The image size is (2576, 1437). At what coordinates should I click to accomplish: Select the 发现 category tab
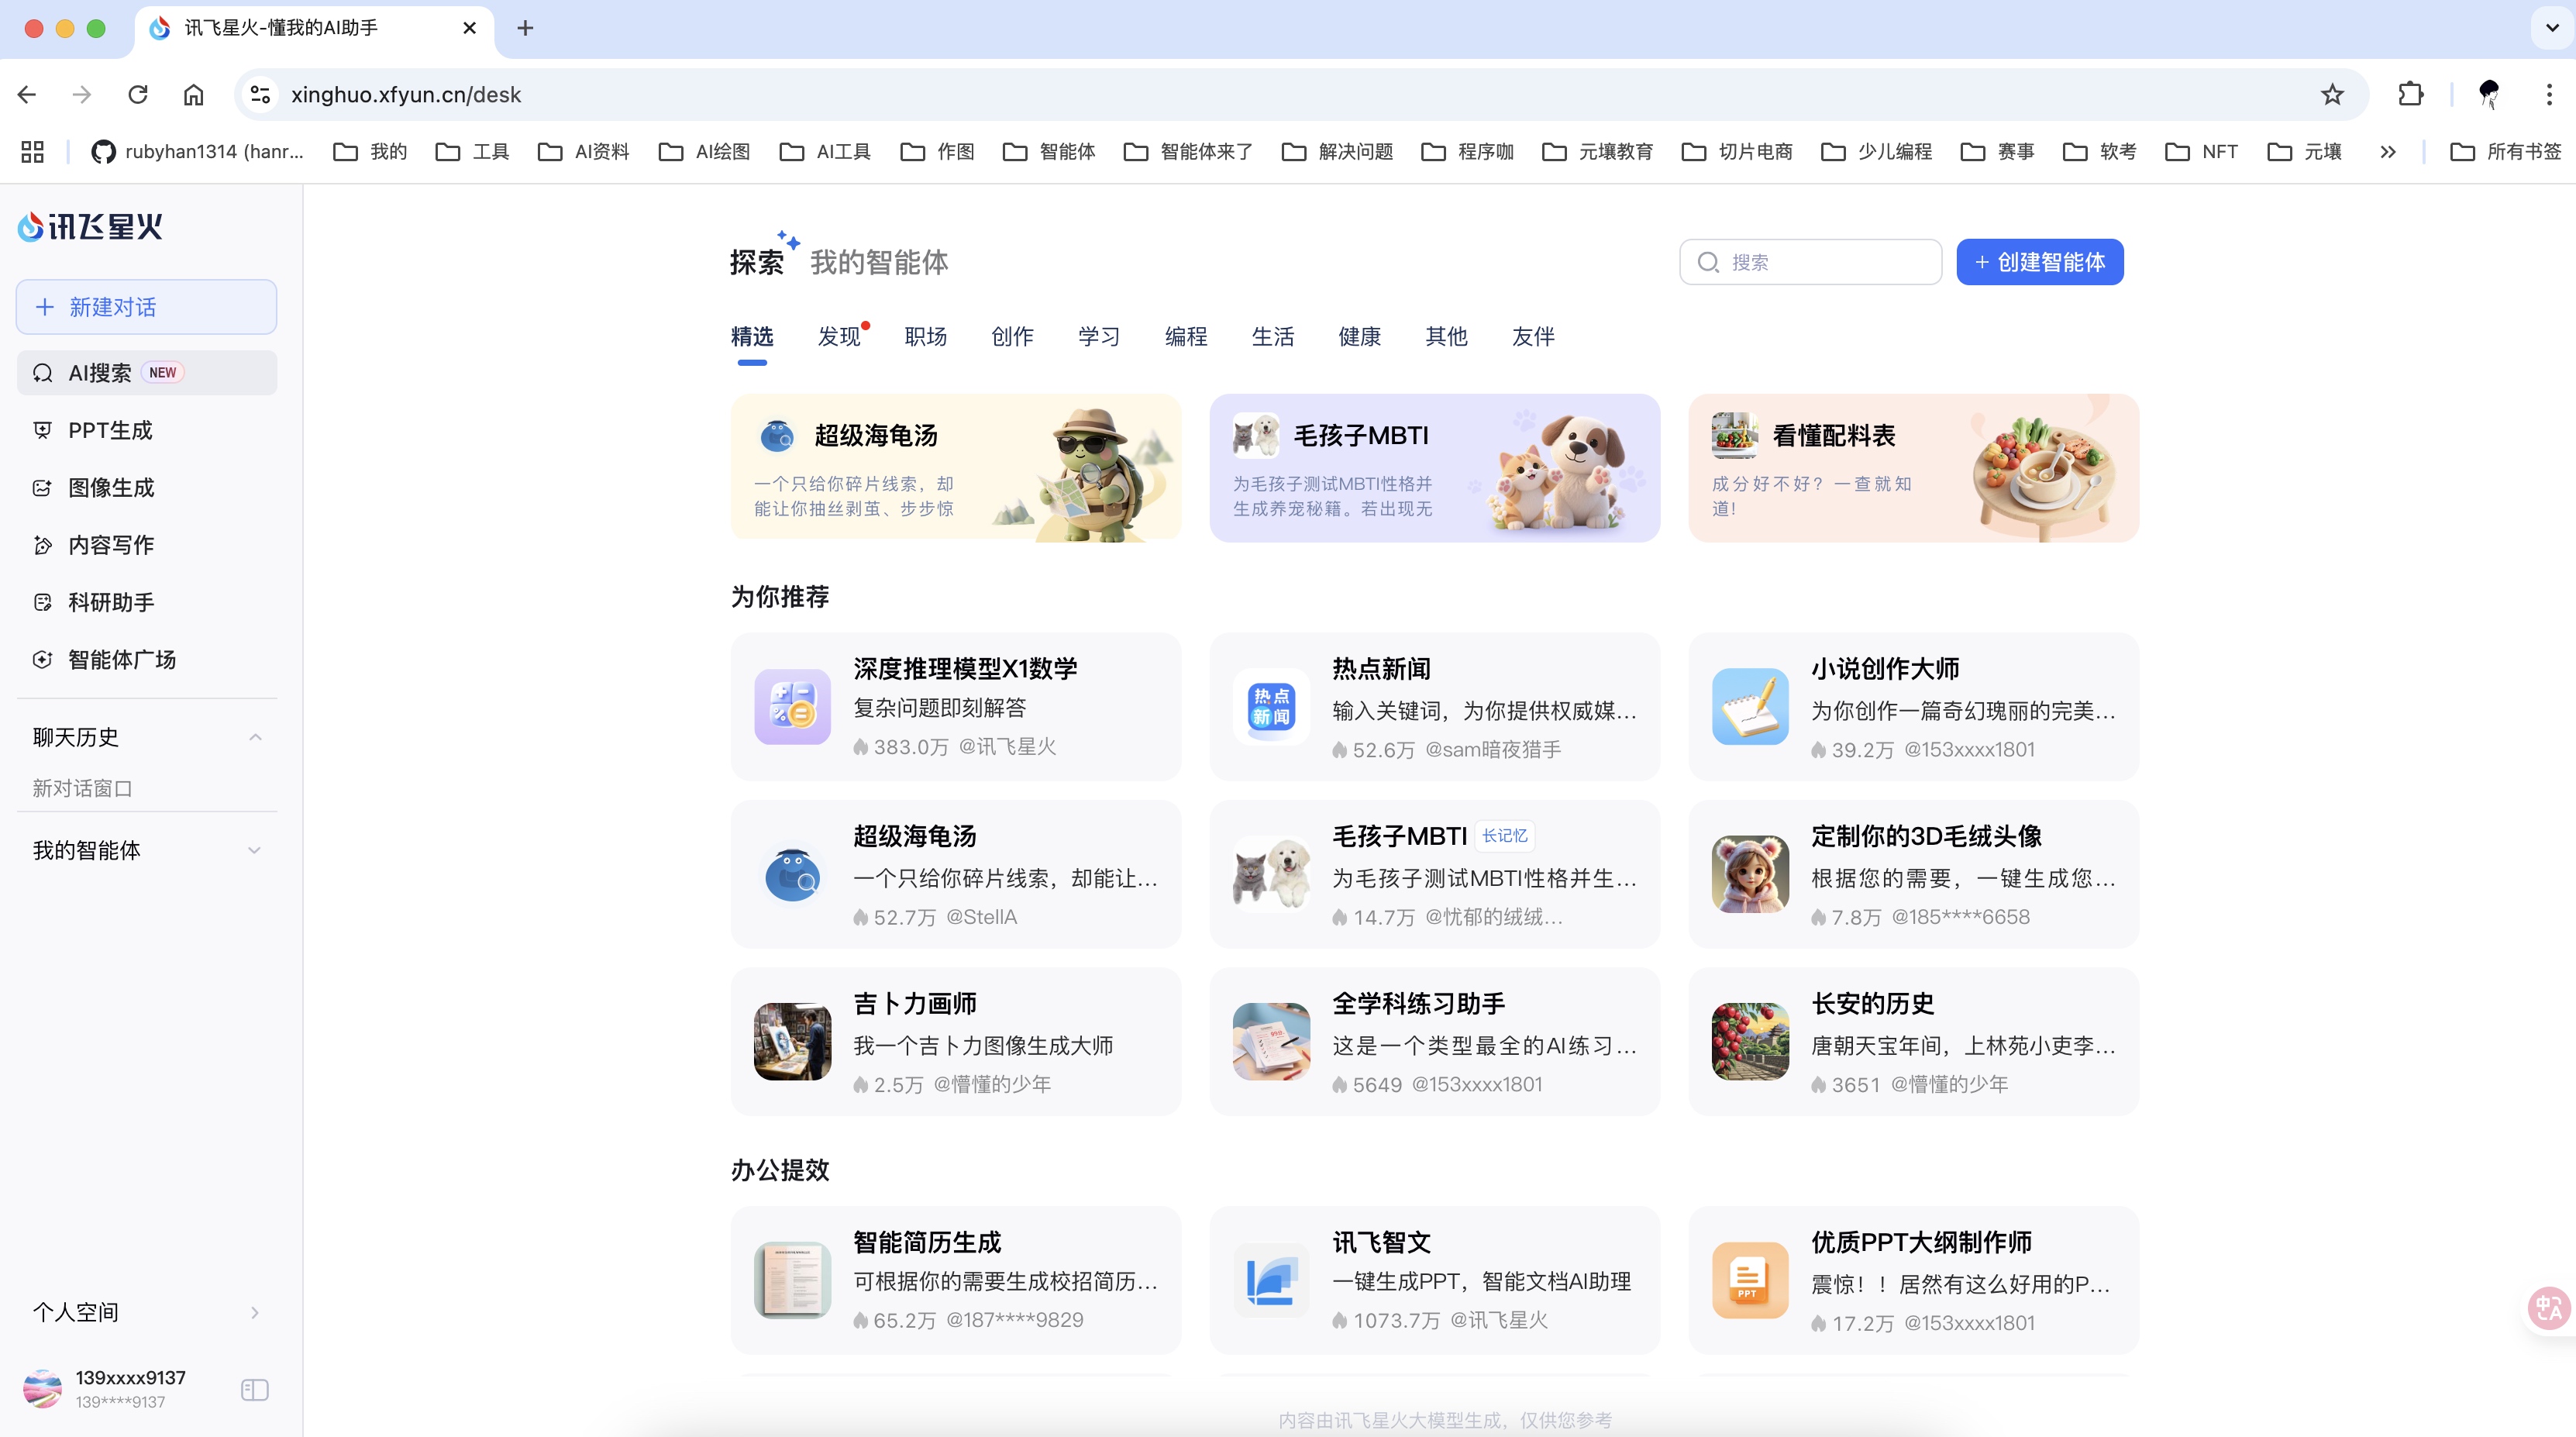click(x=839, y=337)
